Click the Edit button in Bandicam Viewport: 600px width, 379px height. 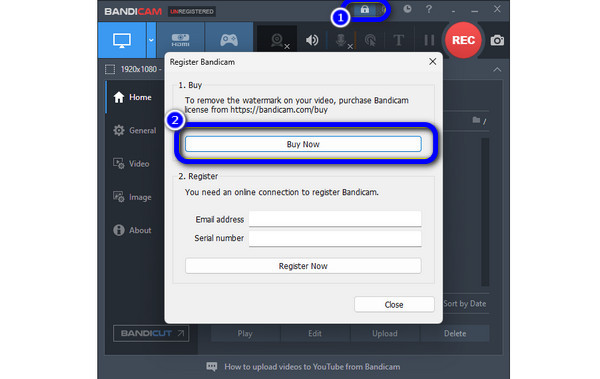point(315,333)
